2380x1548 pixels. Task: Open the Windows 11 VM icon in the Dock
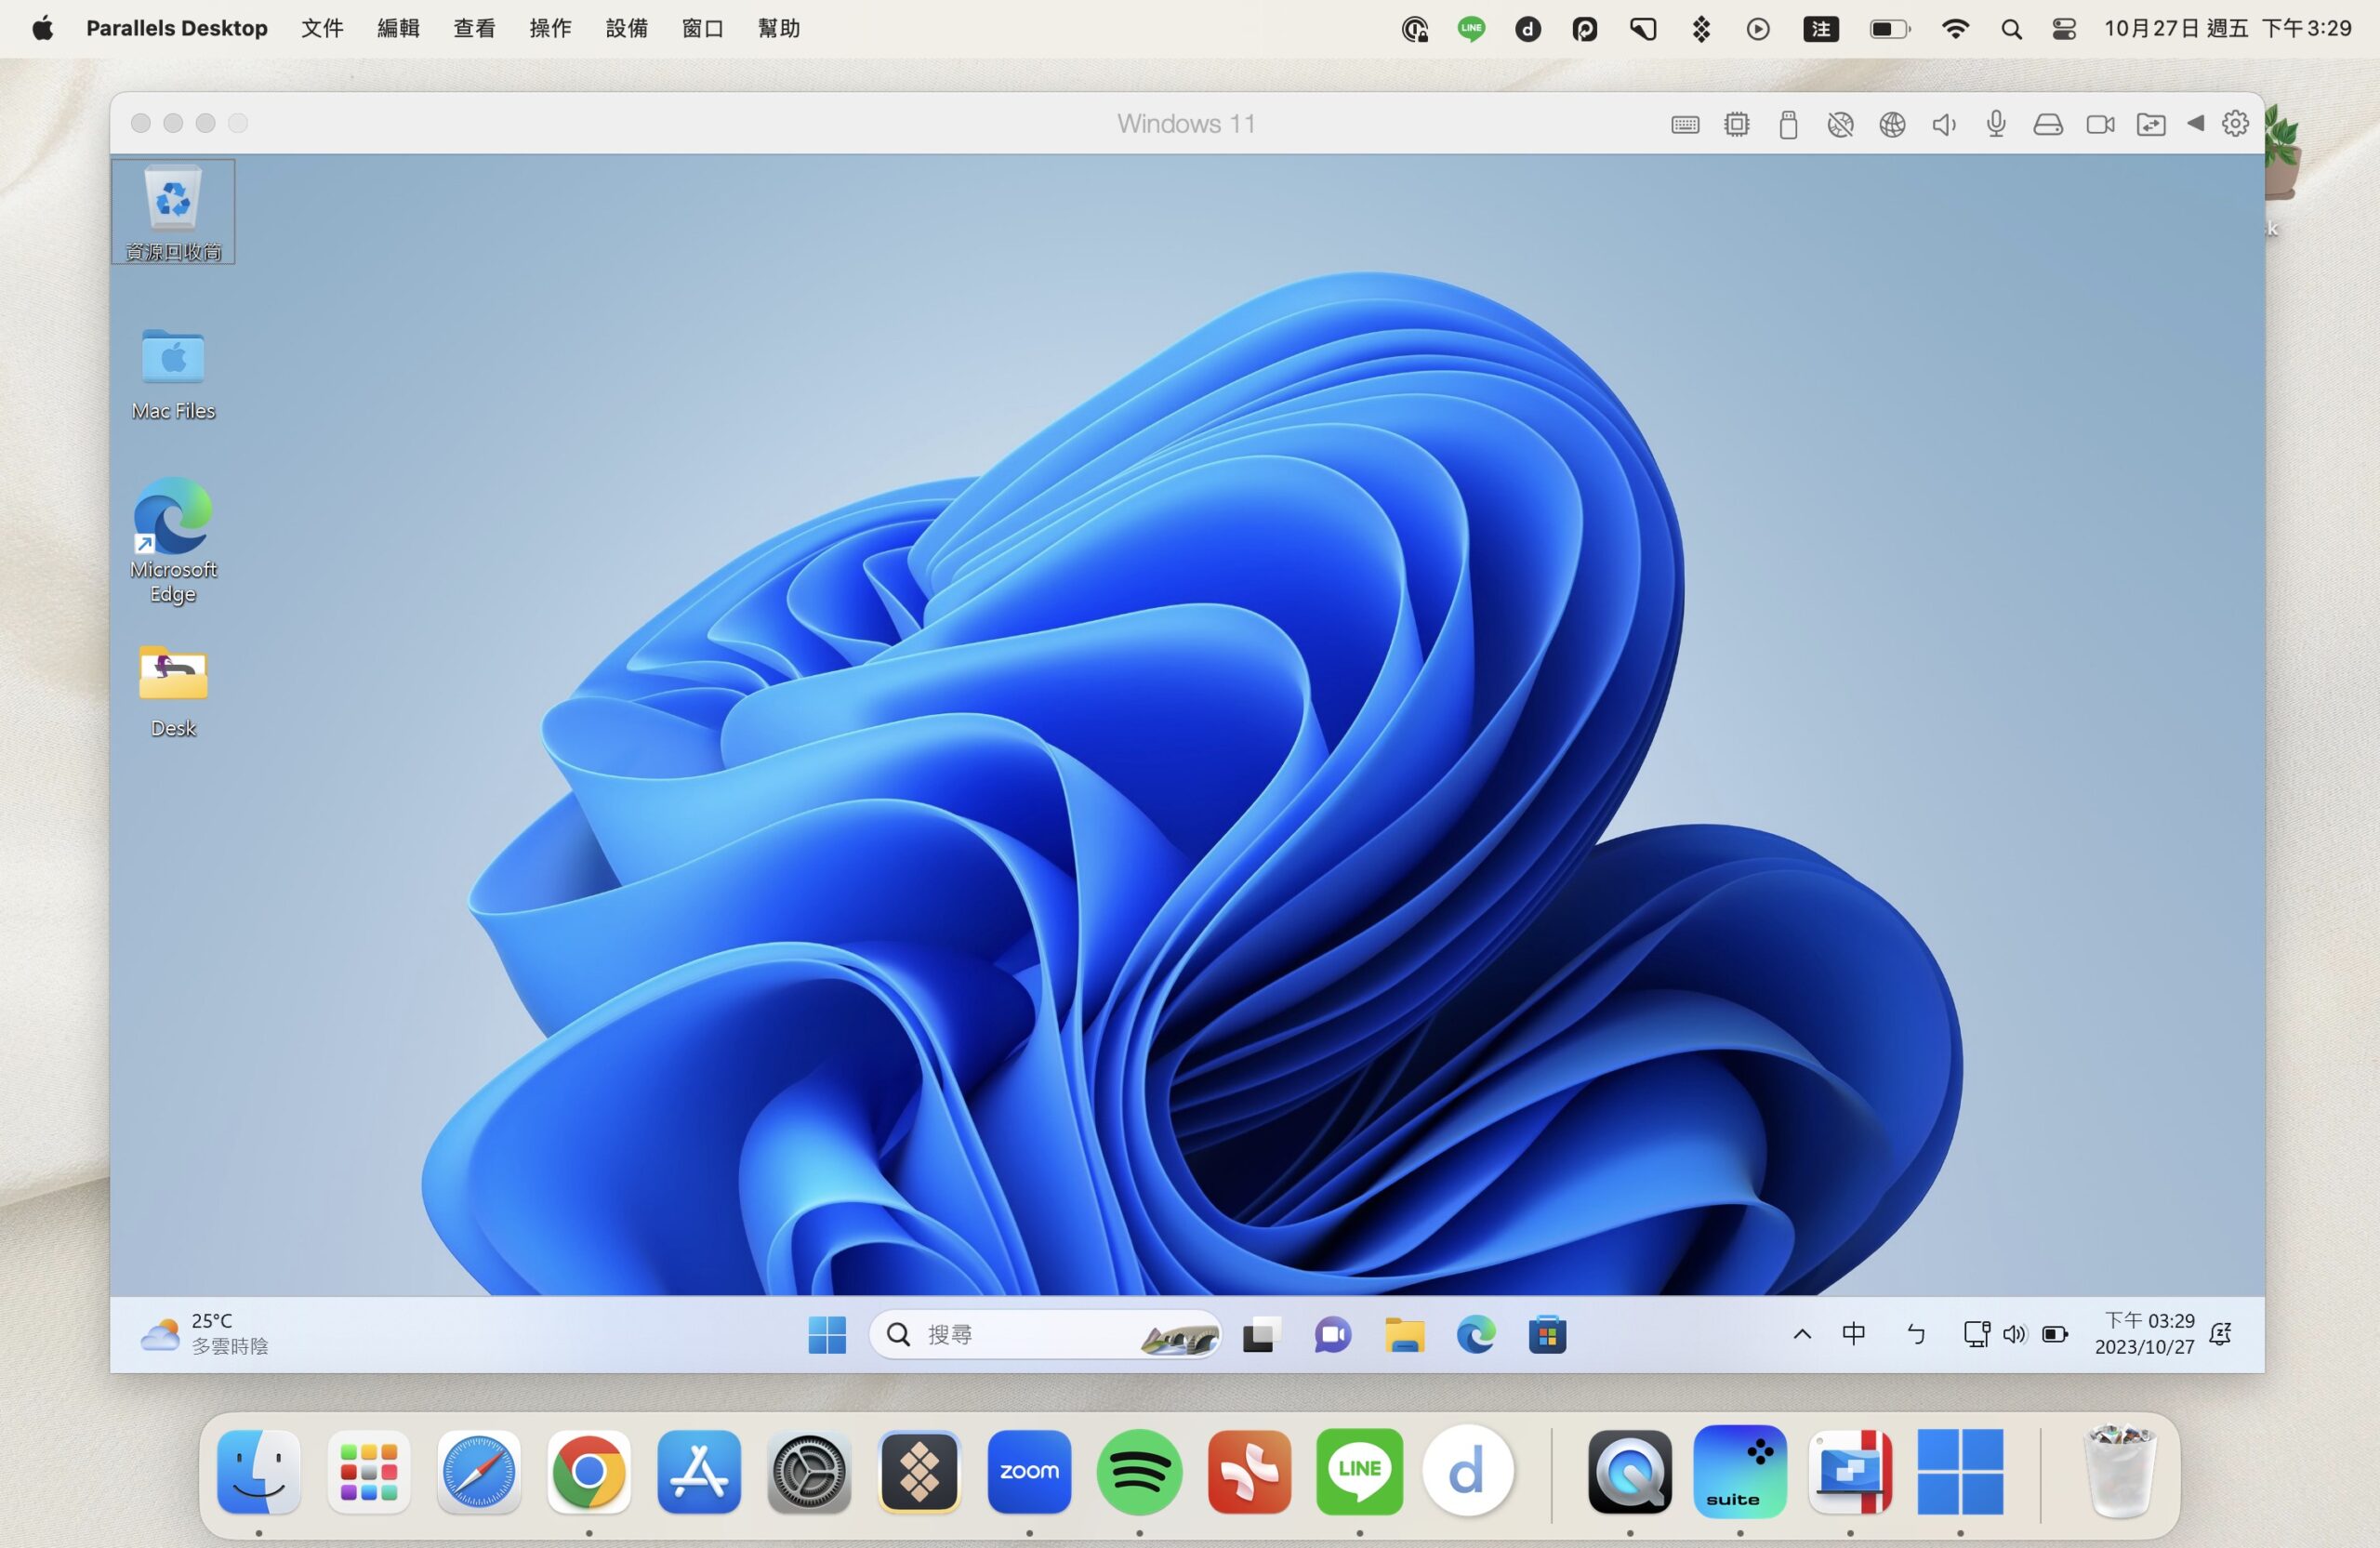pos(1960,1471)
